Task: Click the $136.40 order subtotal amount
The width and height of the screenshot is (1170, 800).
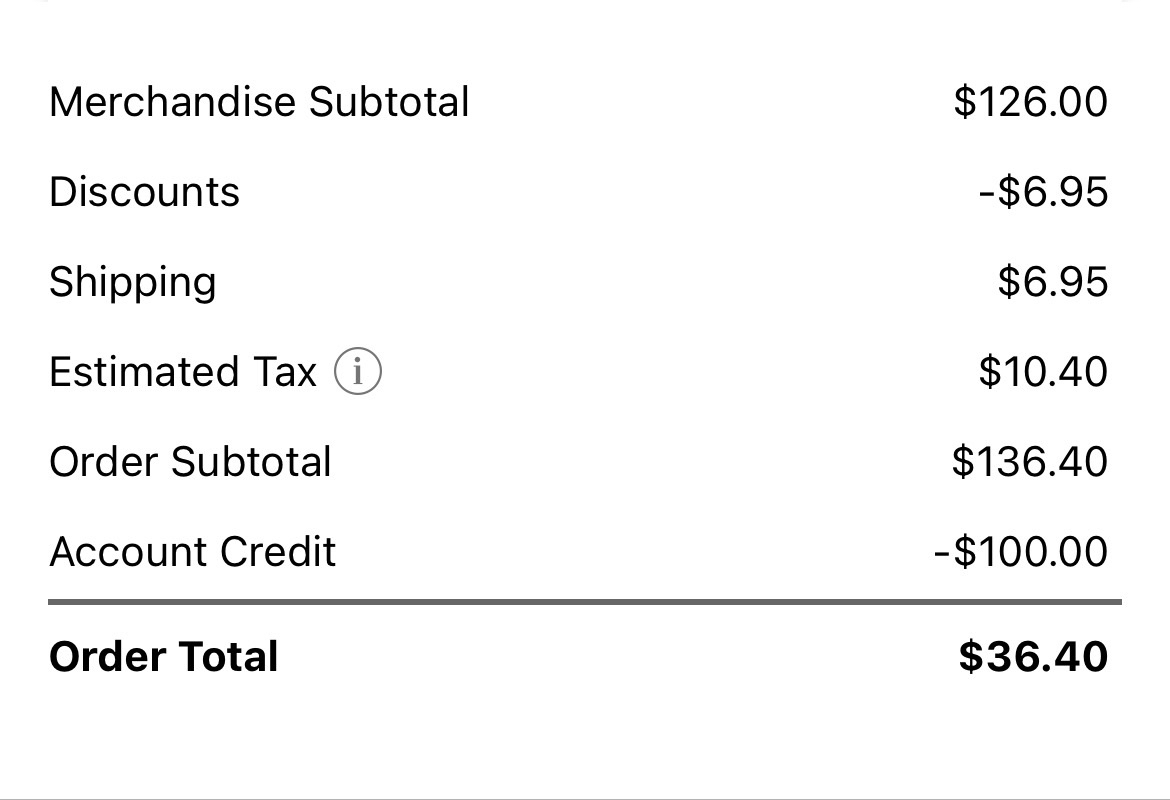Action: click(x=1030, y=461)
